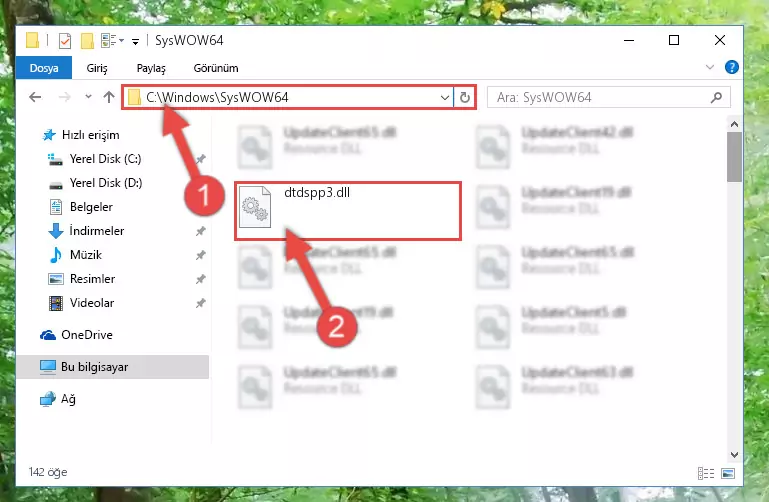
Task: Click the magnifier search icon
Action: 716,98
